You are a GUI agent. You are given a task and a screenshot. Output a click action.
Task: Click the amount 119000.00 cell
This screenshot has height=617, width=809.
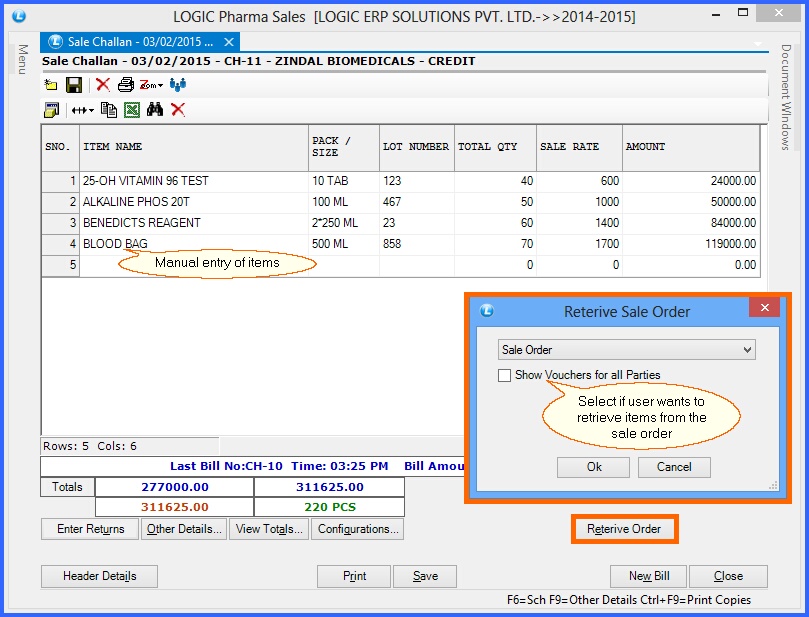691,244
